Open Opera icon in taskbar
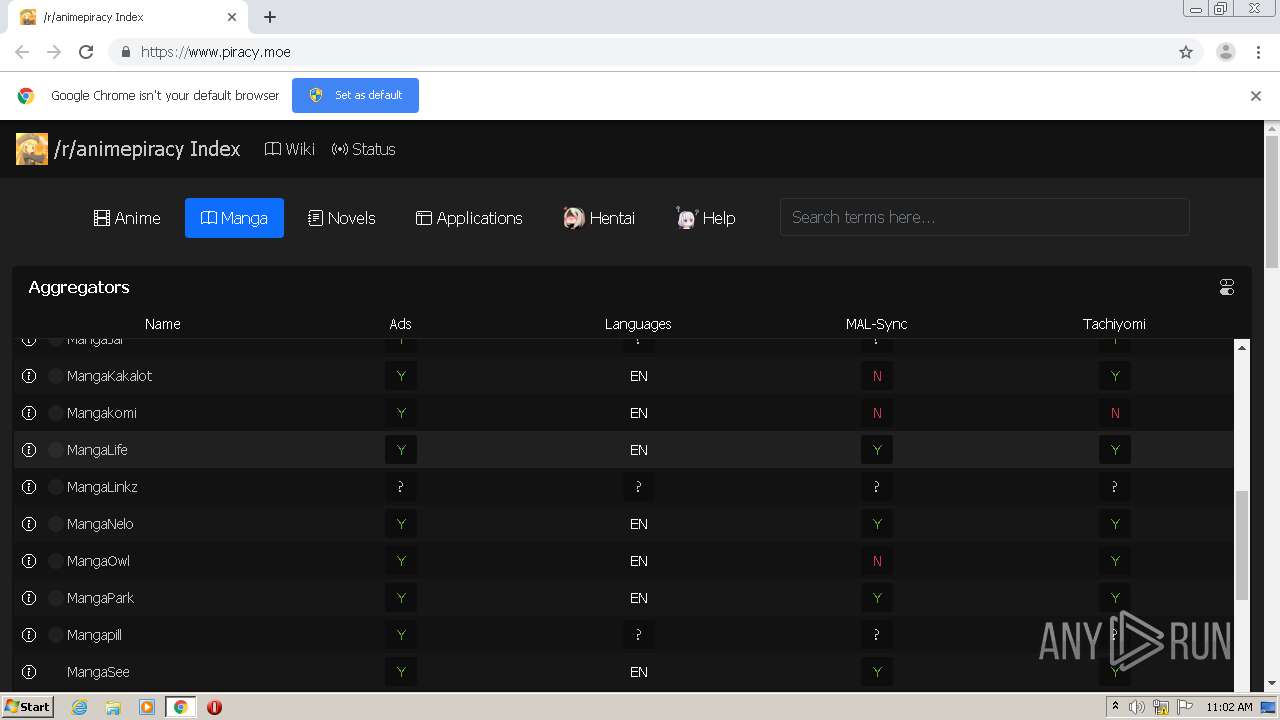The image size is (1280, 720). coord(214,707)
